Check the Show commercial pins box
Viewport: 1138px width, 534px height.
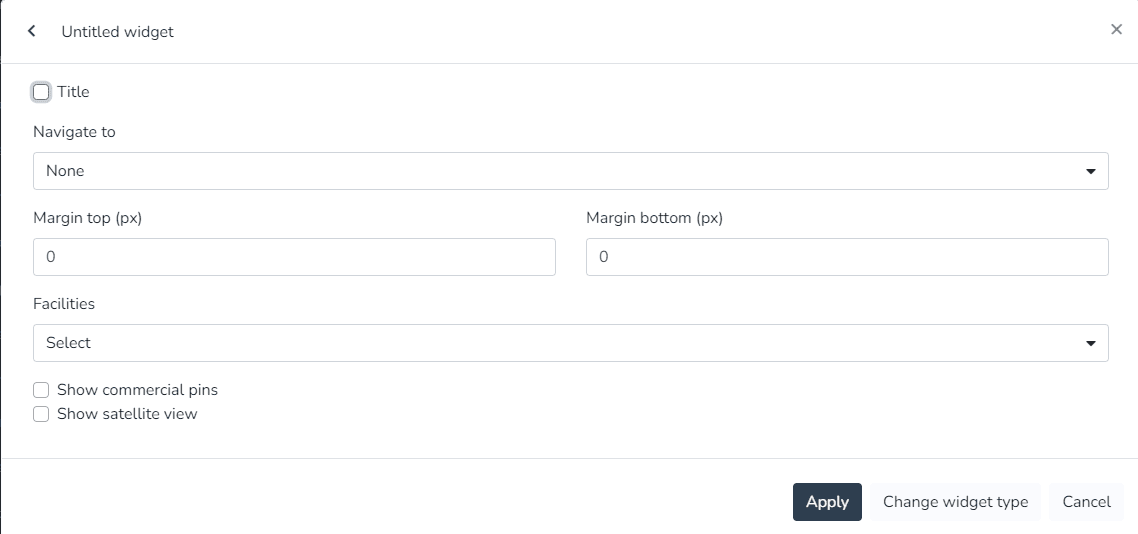(x=41, y=390)
